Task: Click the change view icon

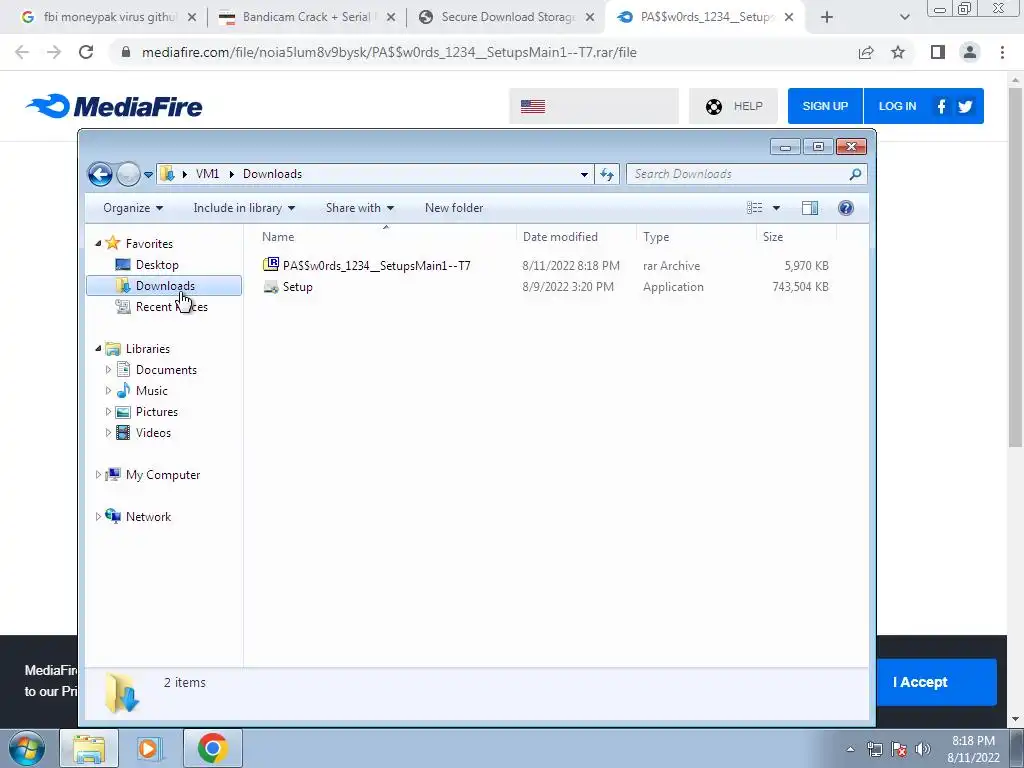Action: [754, 208]
